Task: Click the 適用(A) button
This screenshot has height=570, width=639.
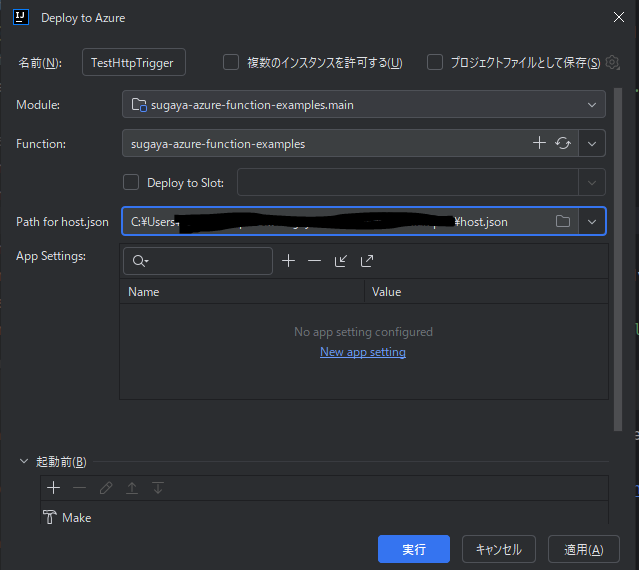Action: [584, 549]
